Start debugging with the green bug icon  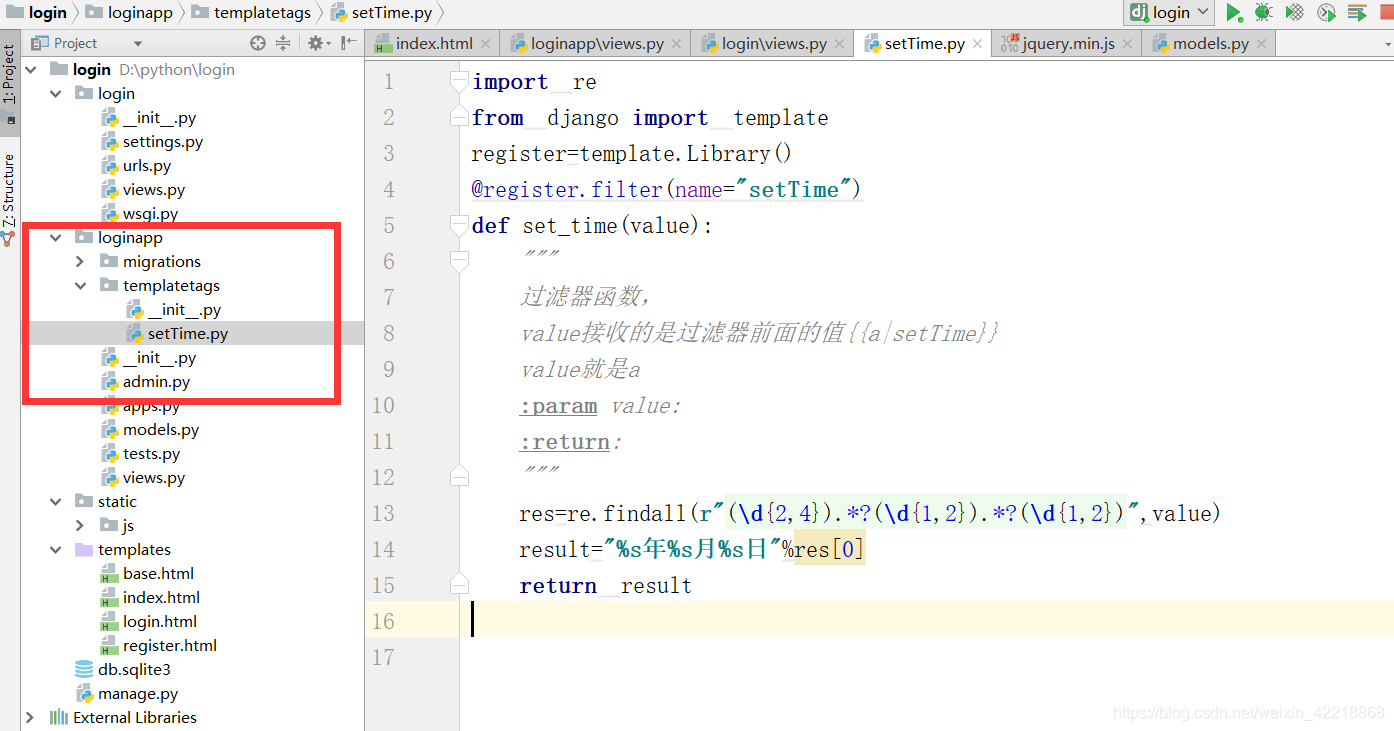[1263, 13]
